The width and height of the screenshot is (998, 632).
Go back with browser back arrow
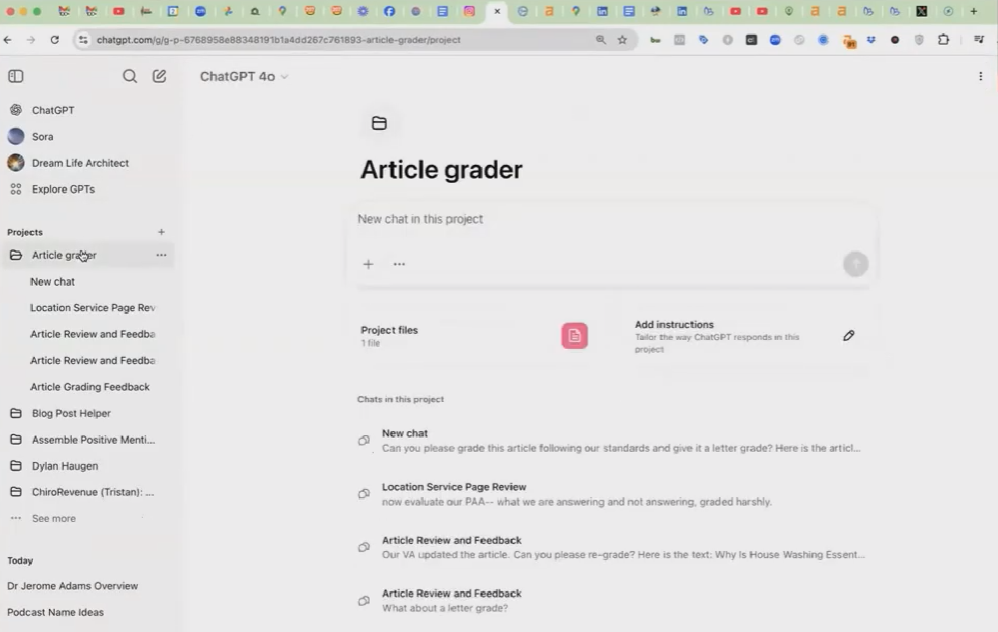tap(8, 39)
